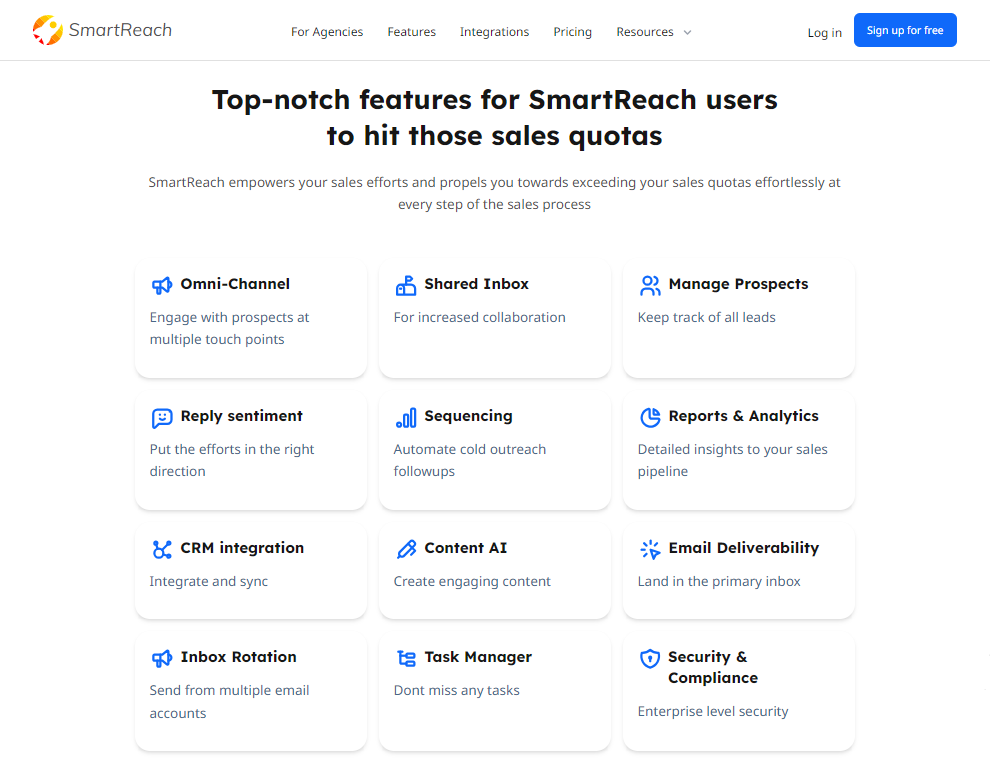Select the Content AI card title

(465, 548)
